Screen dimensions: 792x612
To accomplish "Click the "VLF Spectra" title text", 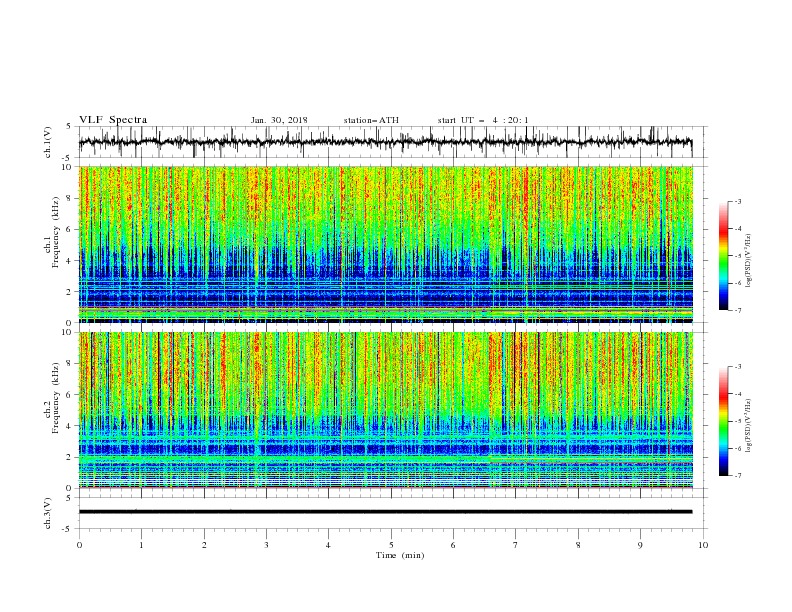I will (113, 120).
